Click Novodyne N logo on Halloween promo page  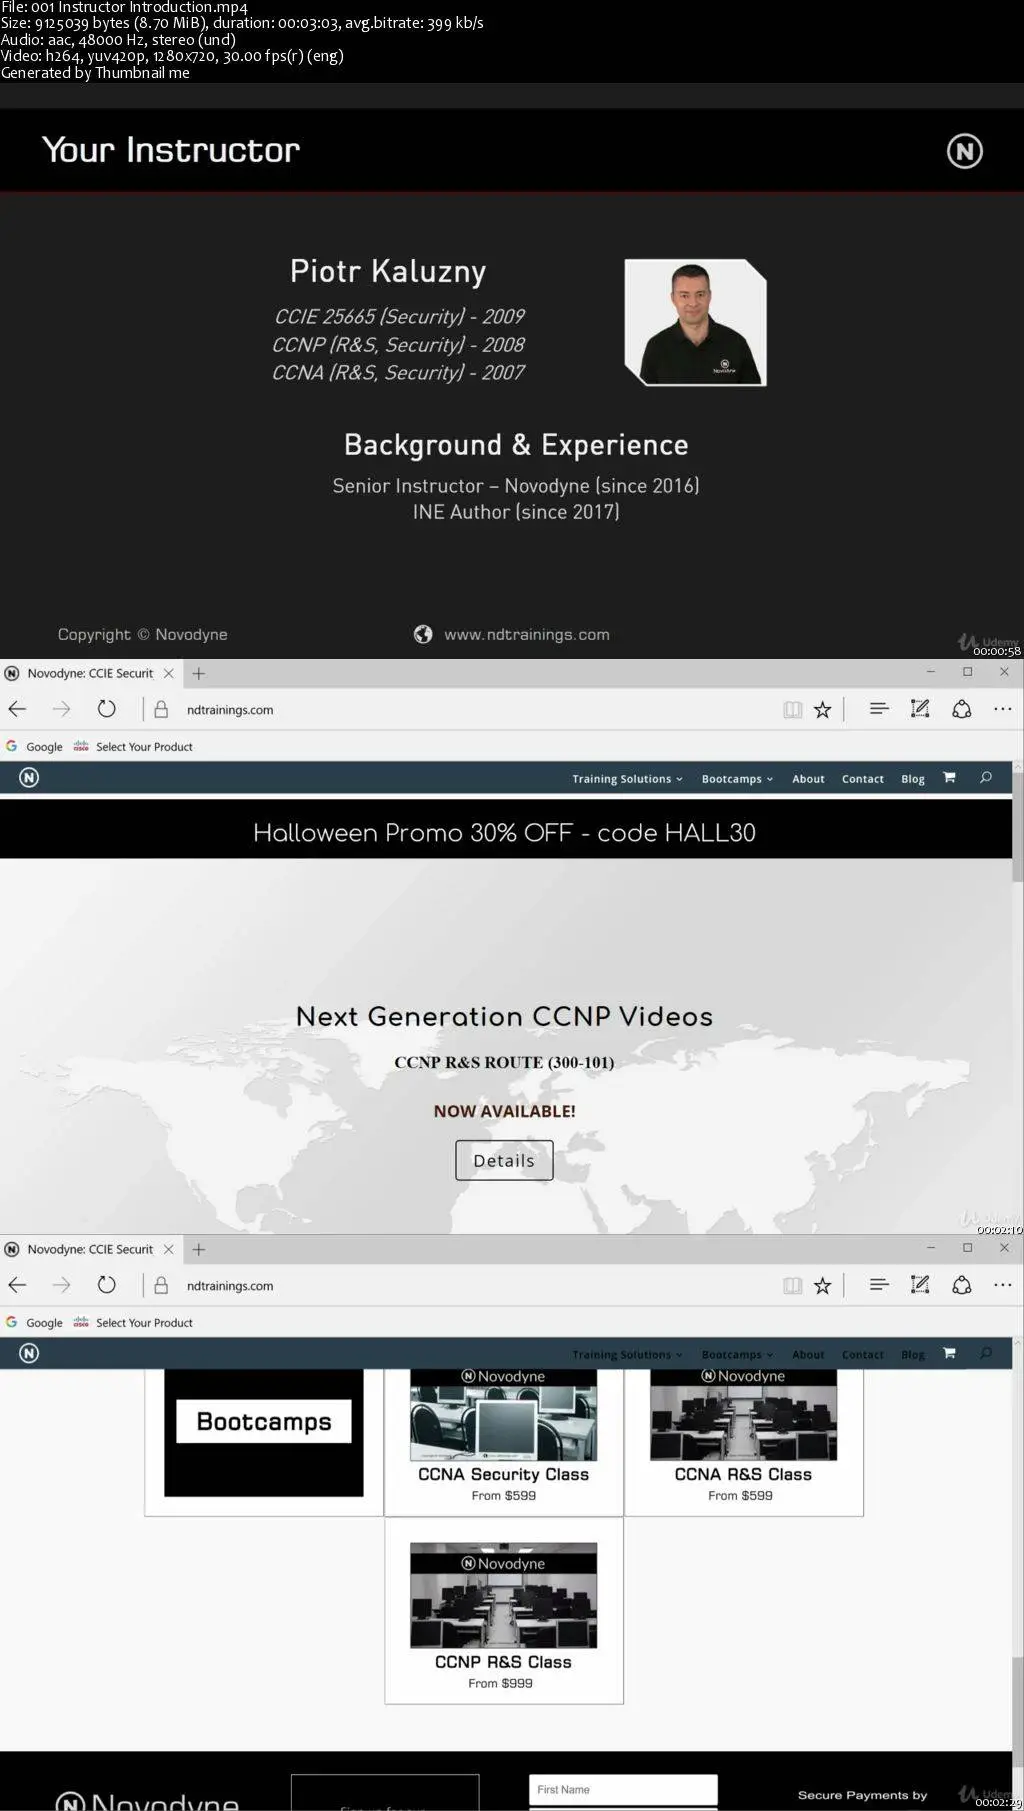(29, 777)
